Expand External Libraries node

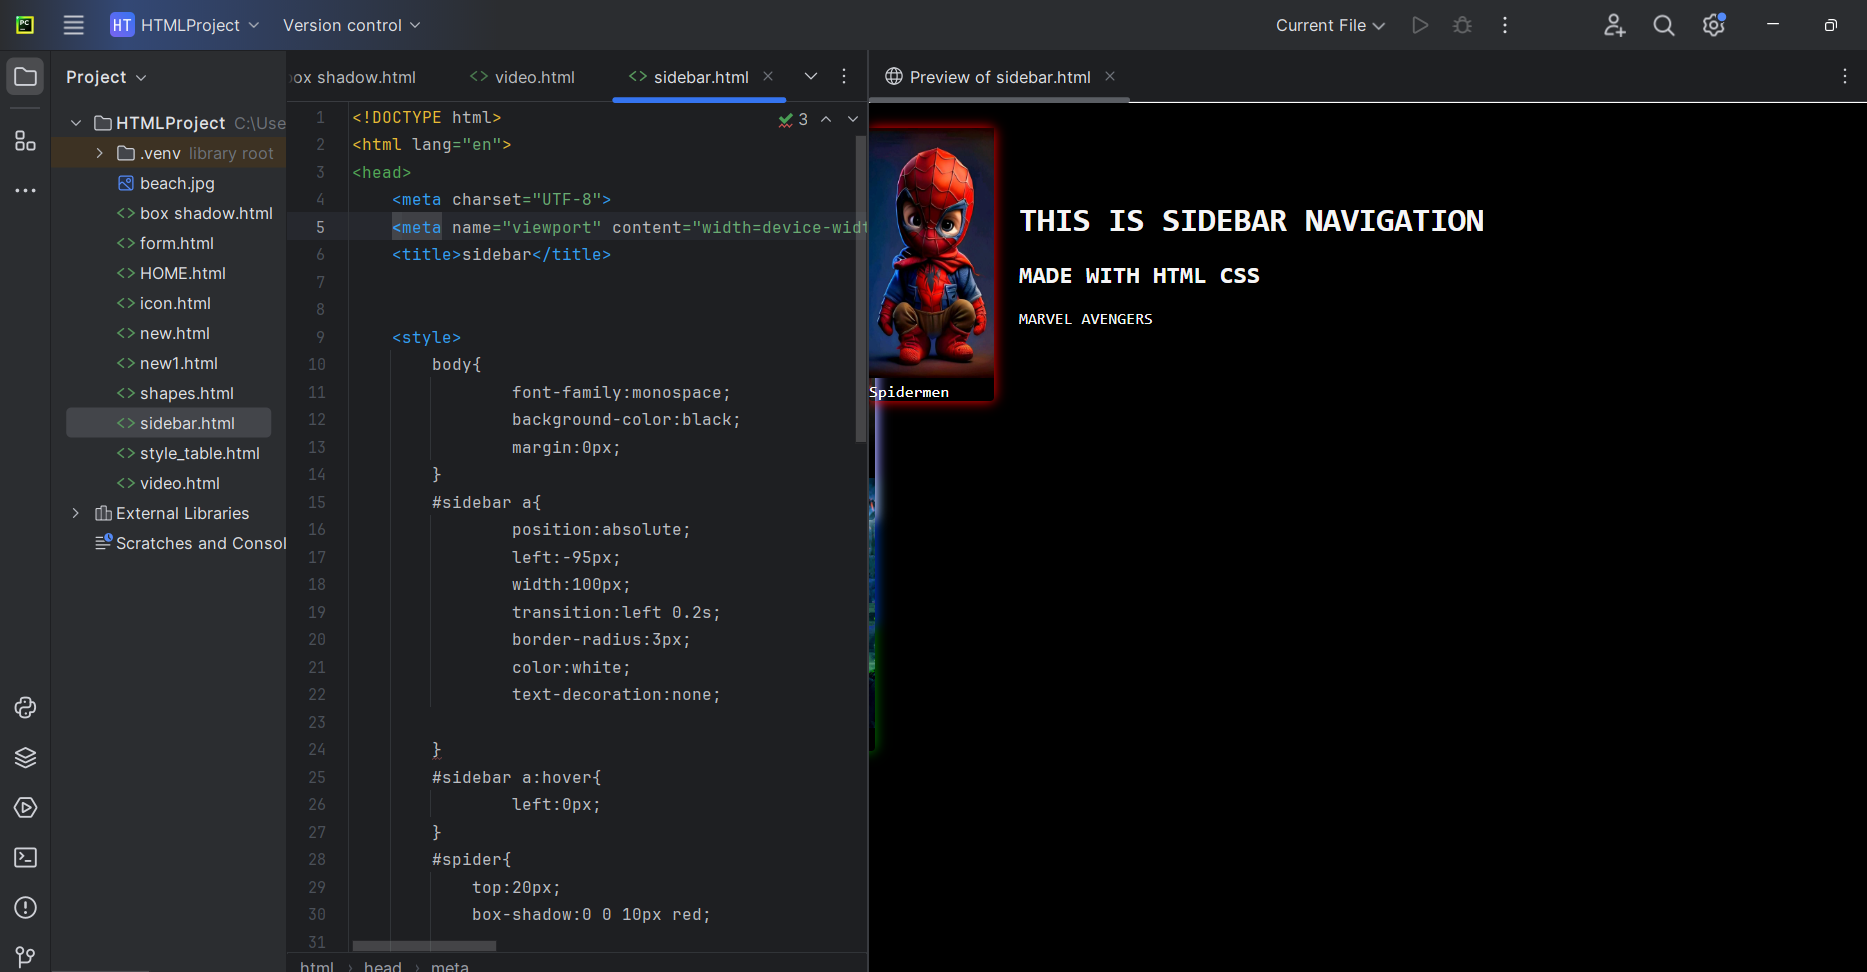[76, 513]
